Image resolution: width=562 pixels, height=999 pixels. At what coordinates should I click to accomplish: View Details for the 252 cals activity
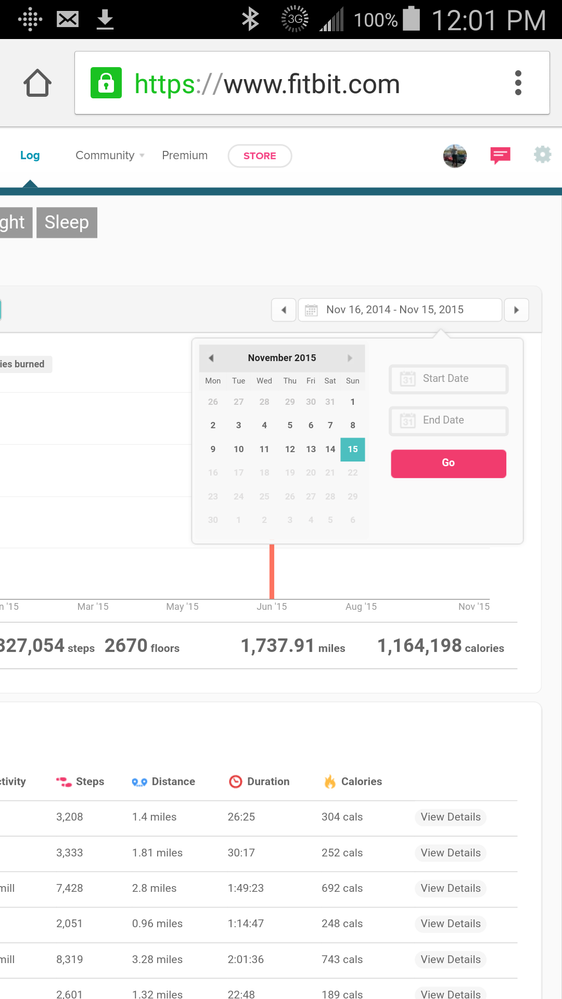pos(450,853)
